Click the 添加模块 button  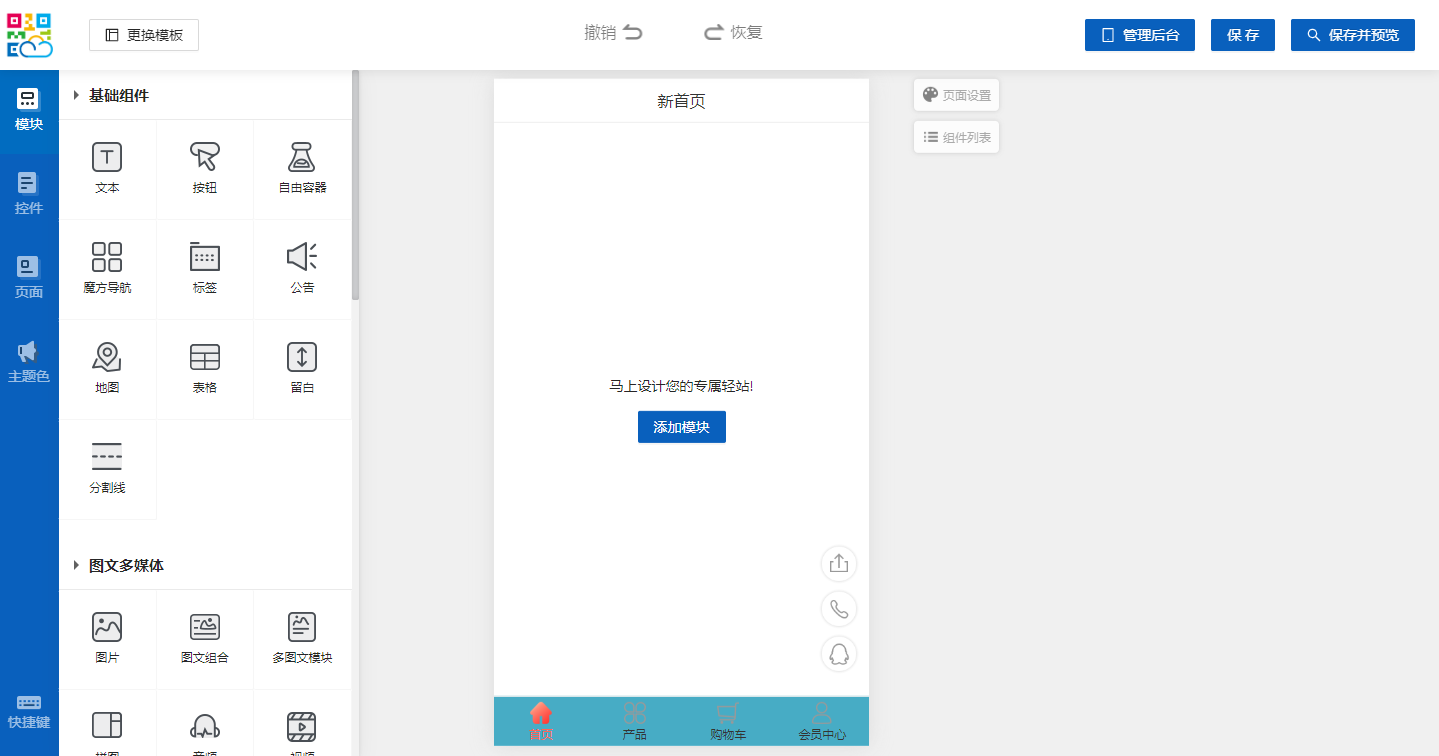(x=681, y=427)
